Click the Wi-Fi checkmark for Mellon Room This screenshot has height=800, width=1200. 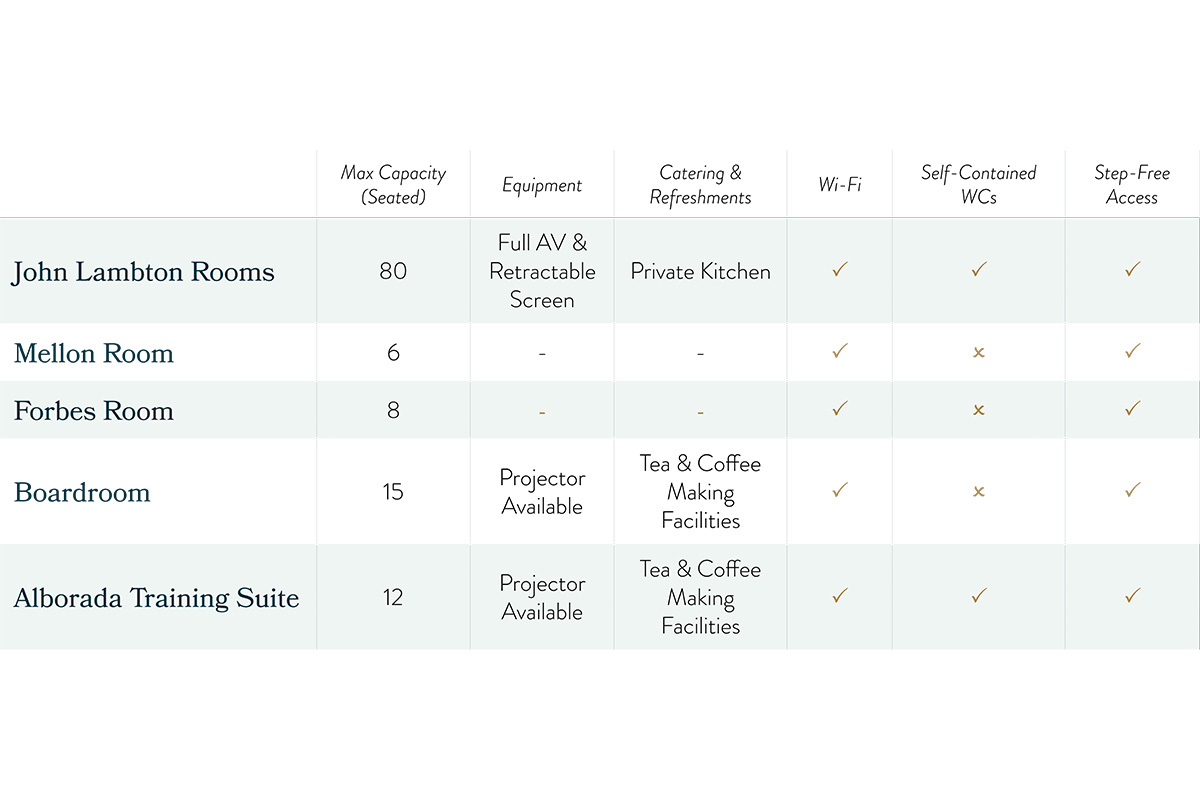840,351
